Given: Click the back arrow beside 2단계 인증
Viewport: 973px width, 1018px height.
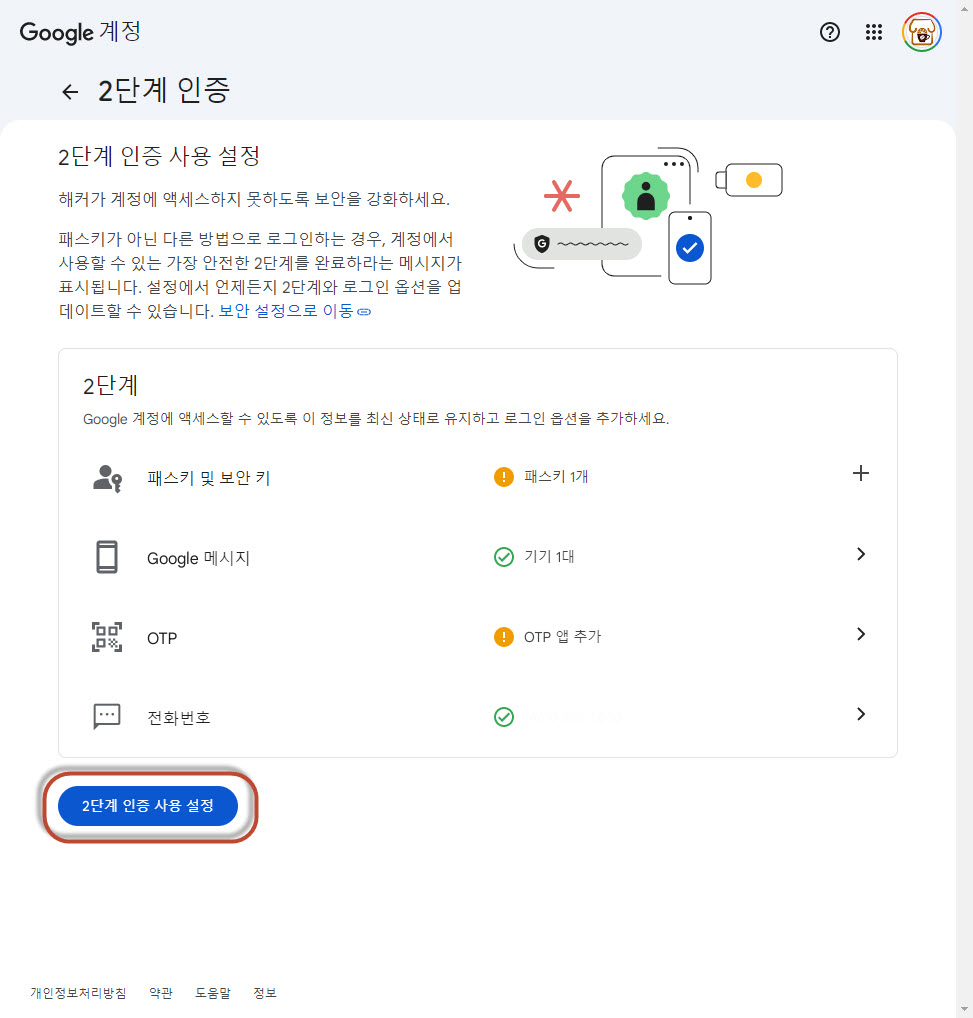Looking at the screenshot, I should coord(70,92).
